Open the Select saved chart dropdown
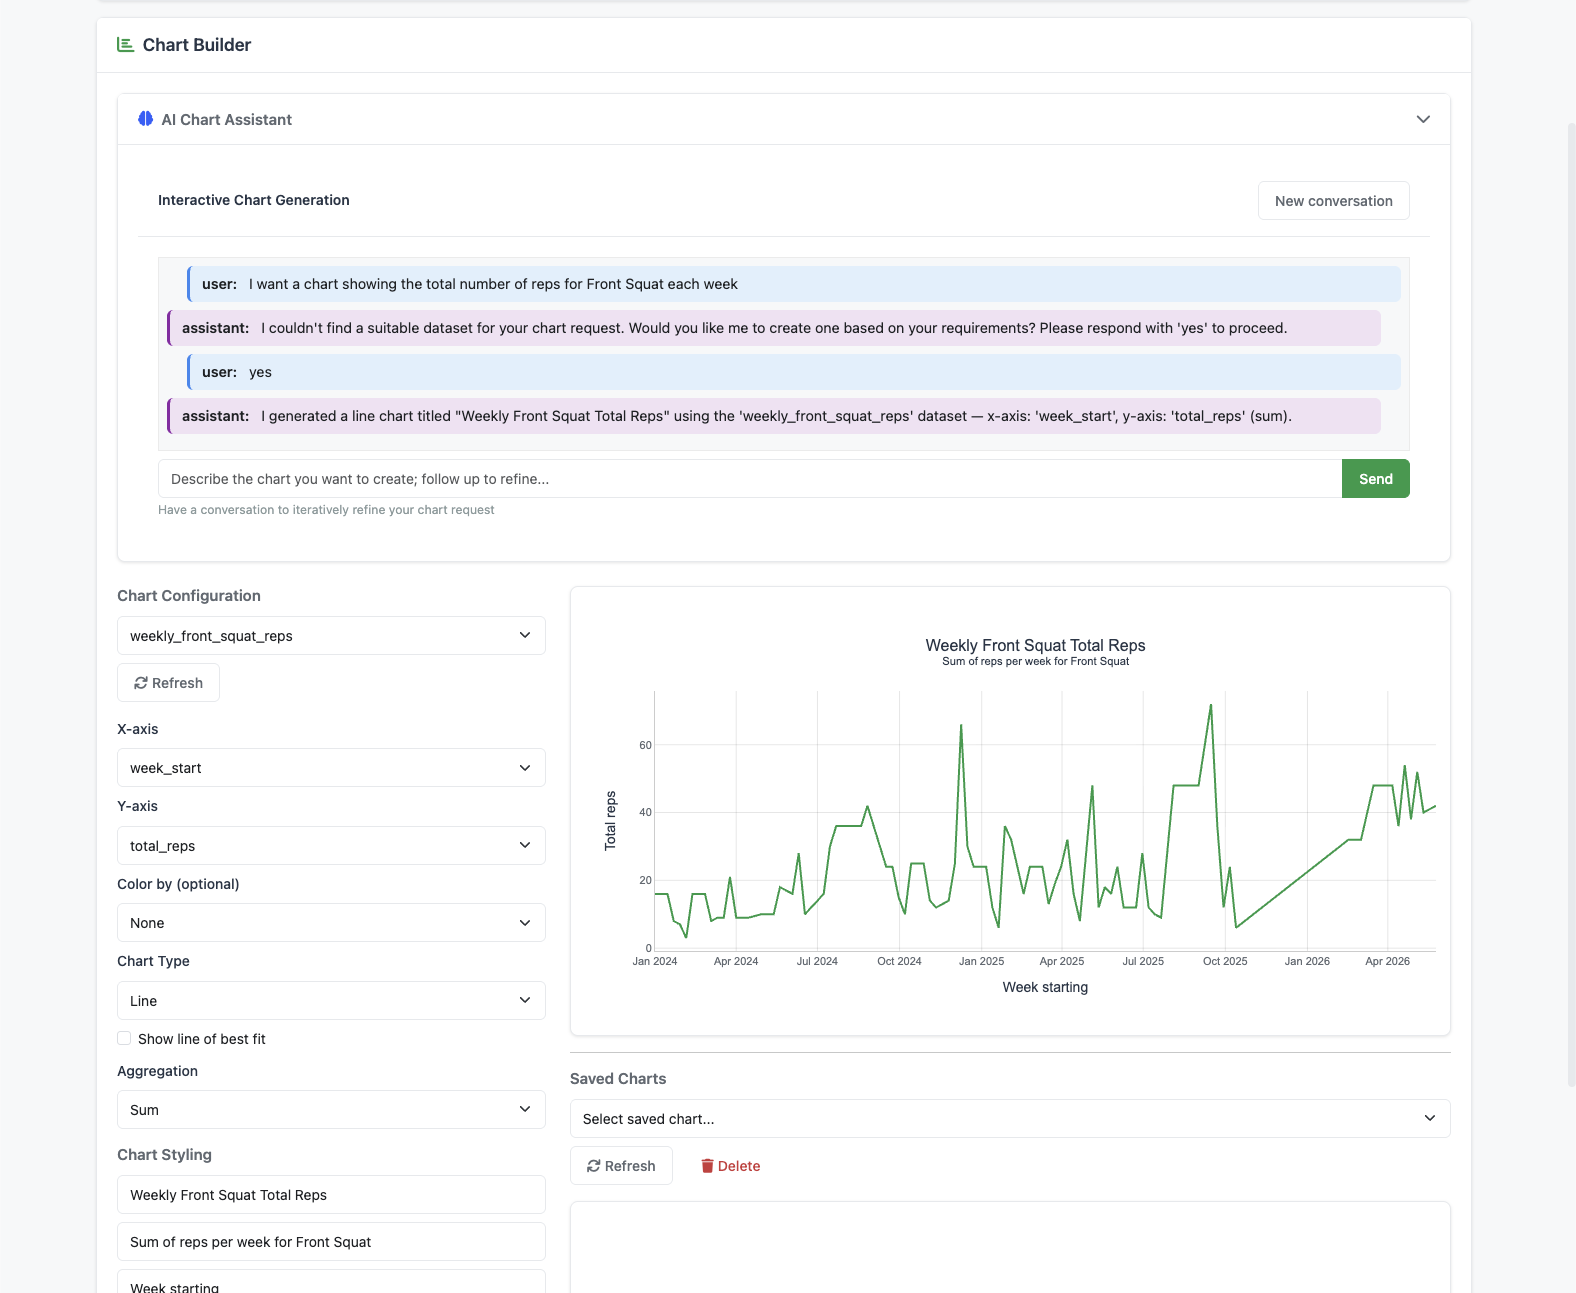The width and height of the screenshot is (1576, 1293). click(1010, 1119)
